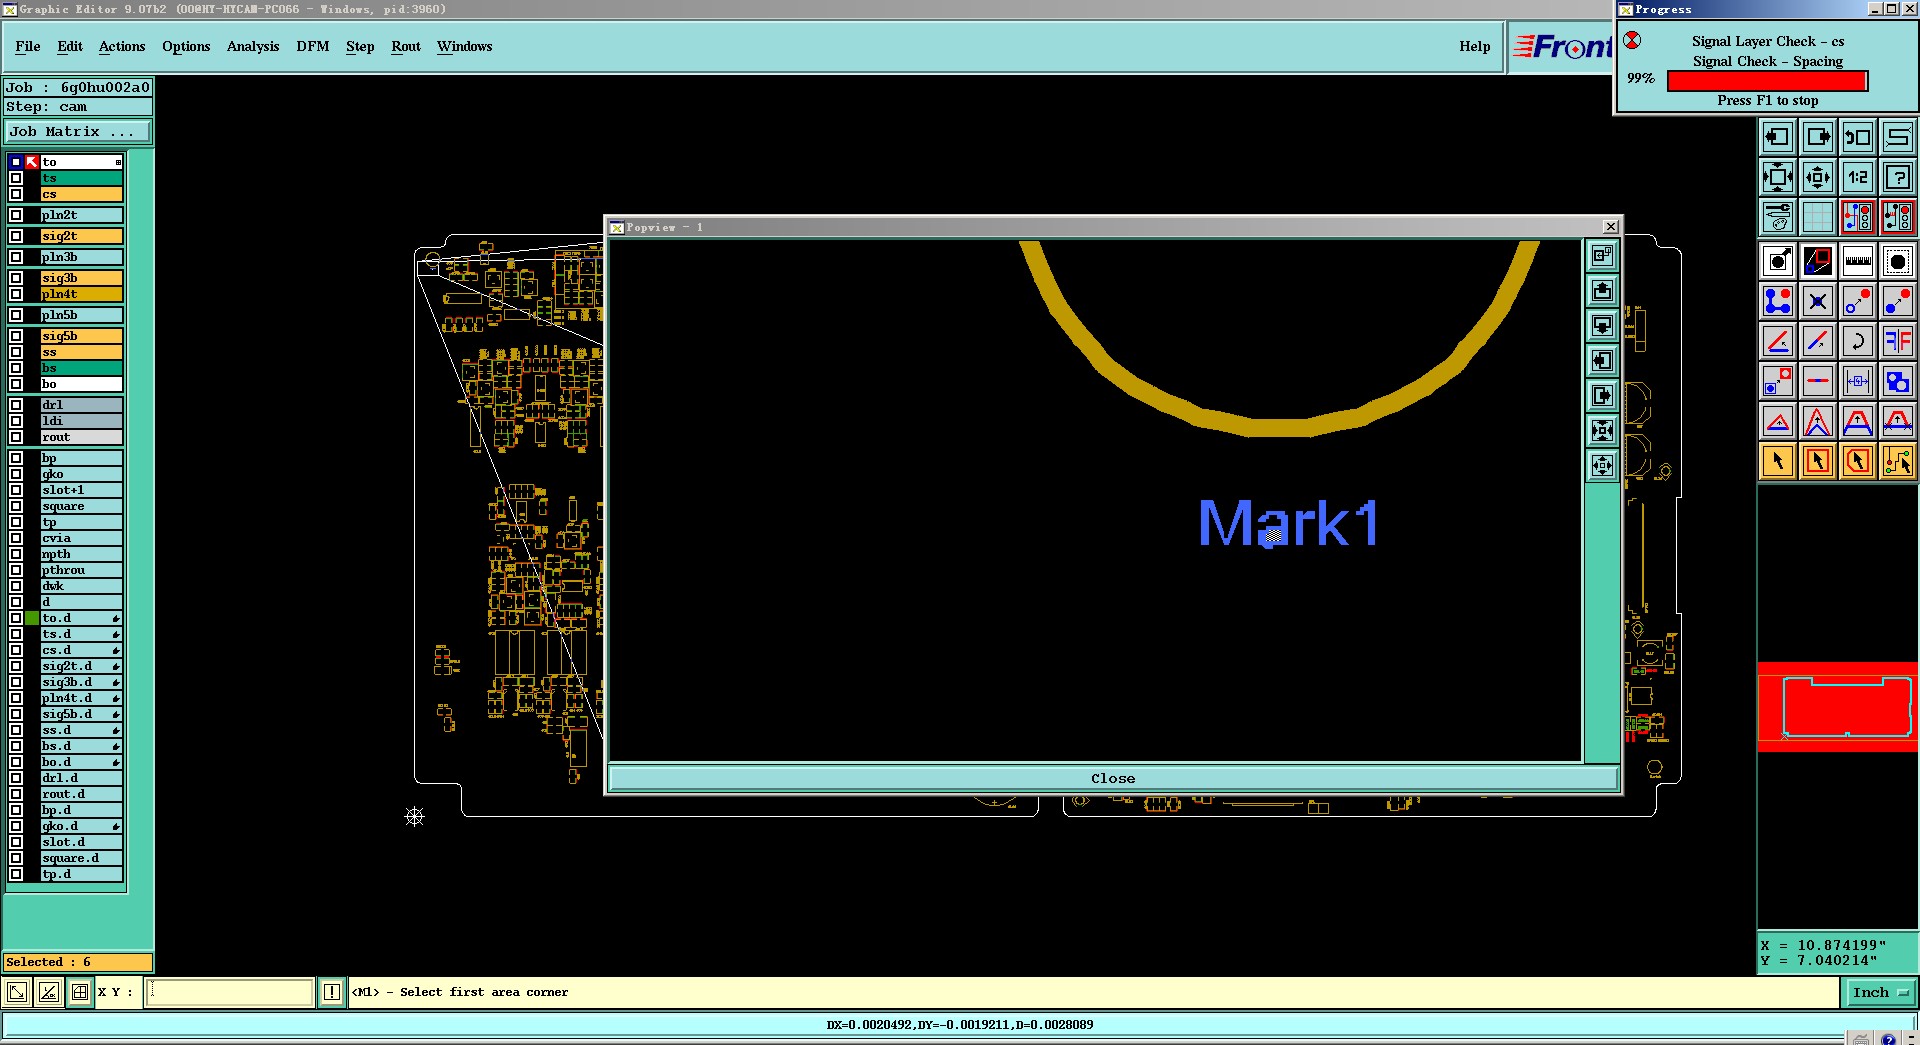Open the Inch units dropdown
The height and width of the screenshot is (1045, 1920).
coord(1880,992)
